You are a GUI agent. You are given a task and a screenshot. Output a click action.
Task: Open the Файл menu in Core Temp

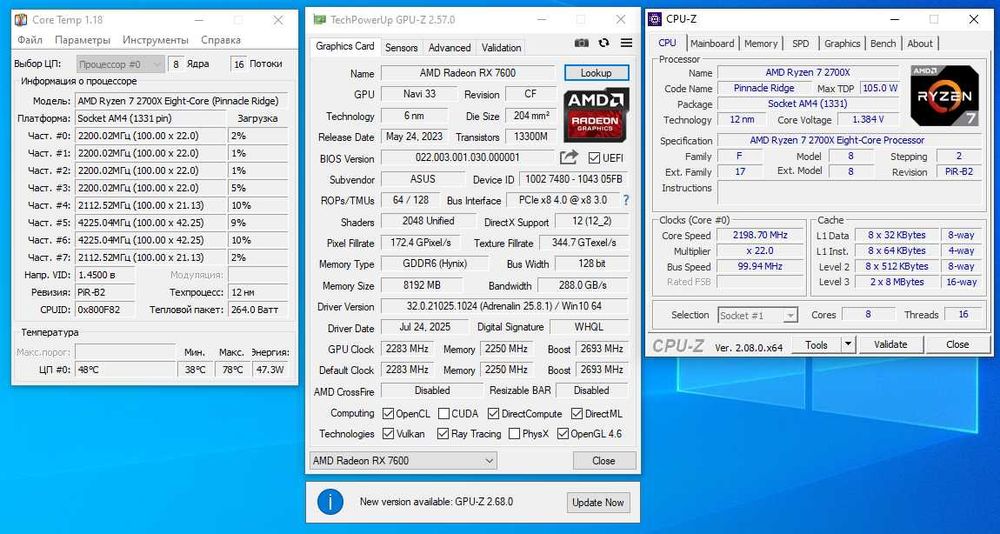click(x=30, y=40)
